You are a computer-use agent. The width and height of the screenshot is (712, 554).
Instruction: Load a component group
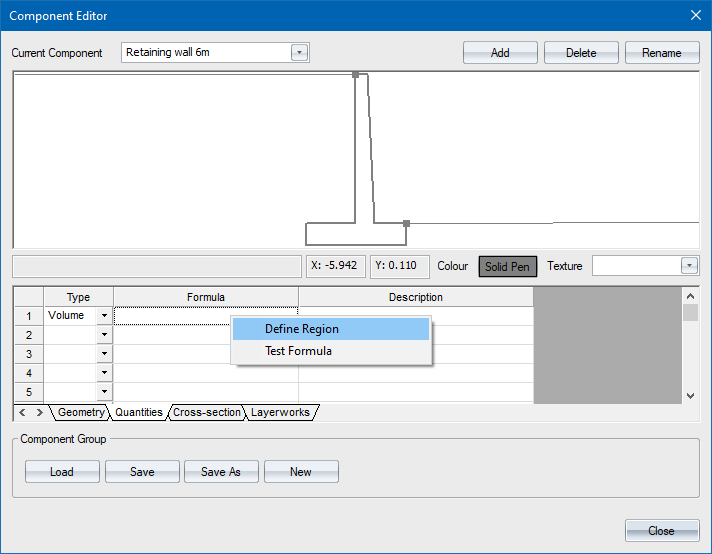62,472
